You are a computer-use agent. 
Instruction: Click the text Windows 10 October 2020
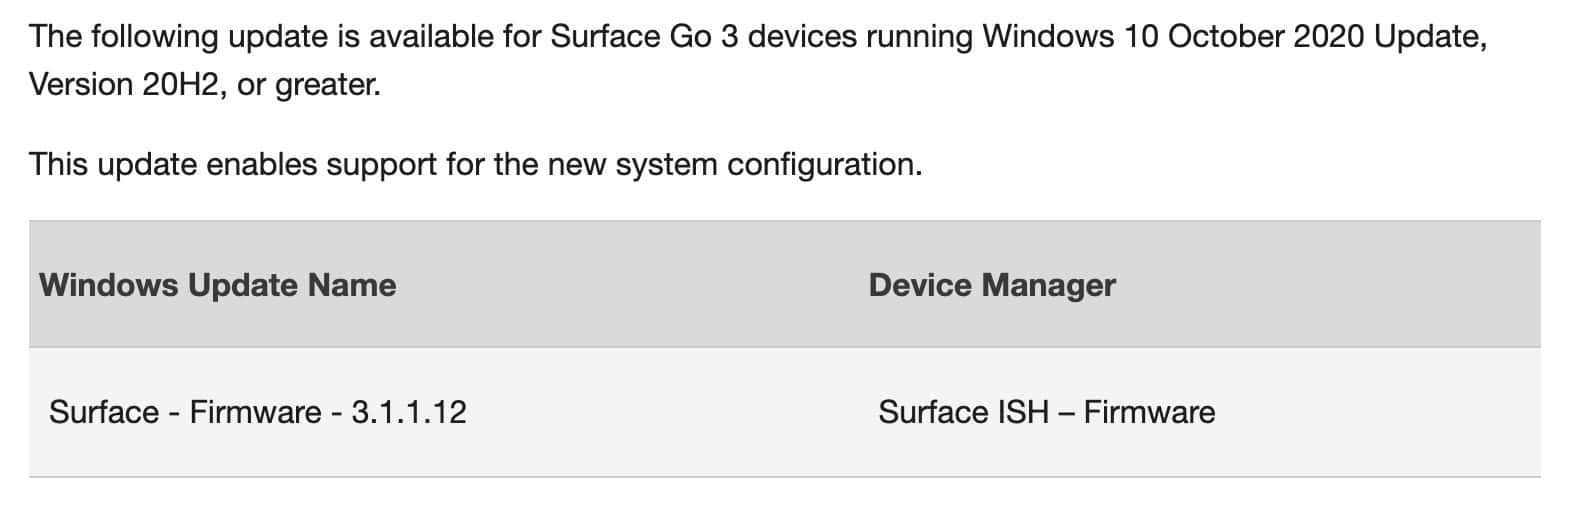click(x=1173, y=37)
